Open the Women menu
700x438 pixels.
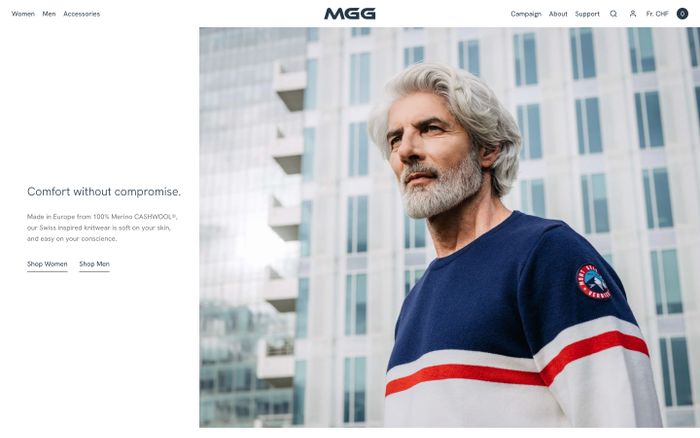(23, 14)
